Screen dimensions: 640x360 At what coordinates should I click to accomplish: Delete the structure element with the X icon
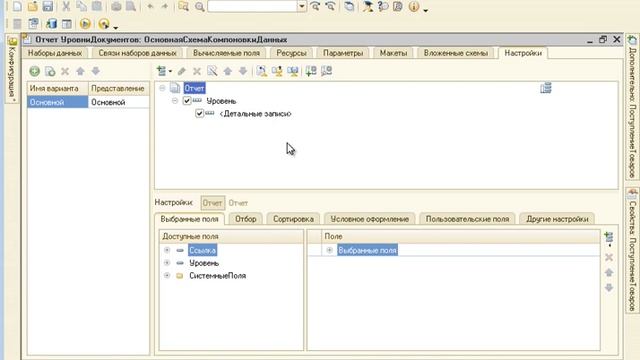click(197, 71)
